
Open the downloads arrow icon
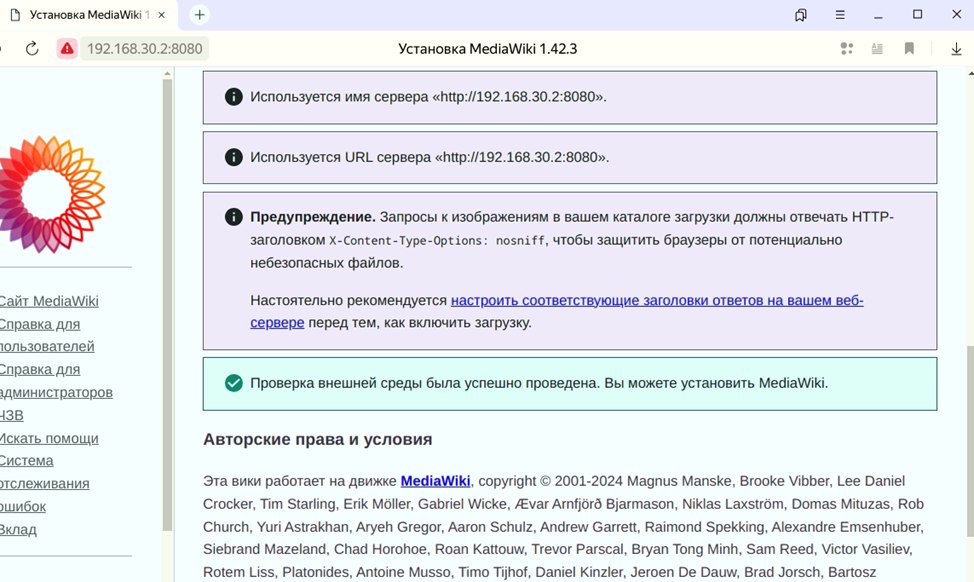coord(956,48)
